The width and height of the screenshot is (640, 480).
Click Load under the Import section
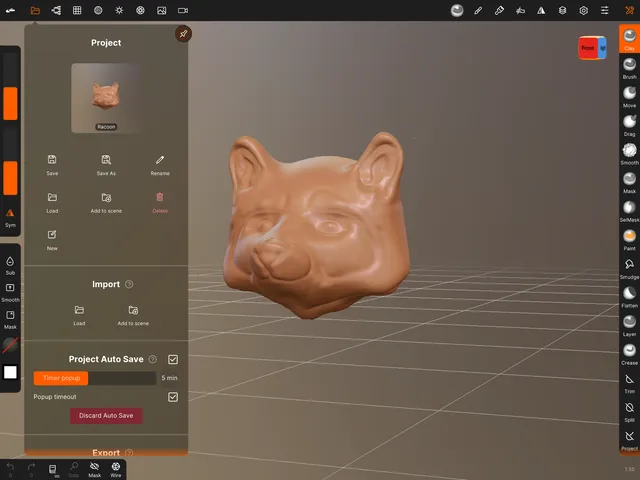coord(79,315)
